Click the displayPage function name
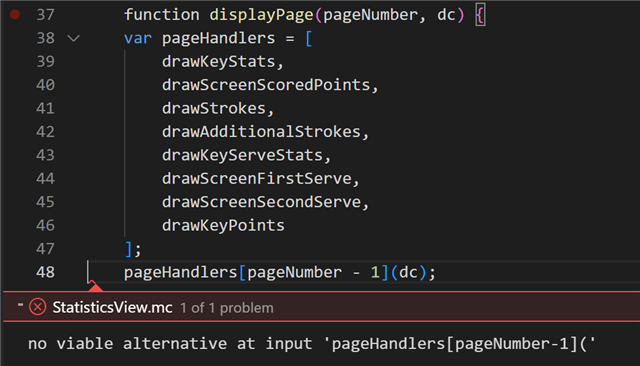 pos(261,15)
